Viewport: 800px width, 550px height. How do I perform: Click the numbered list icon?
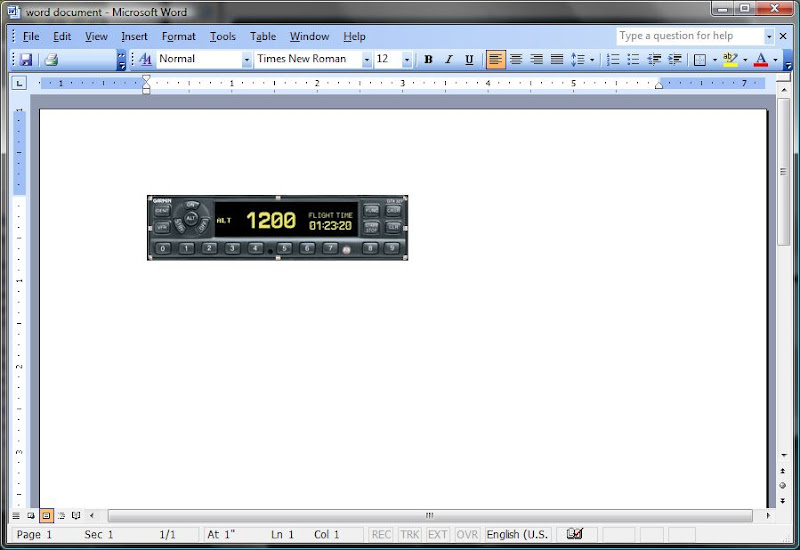(613, 60)
